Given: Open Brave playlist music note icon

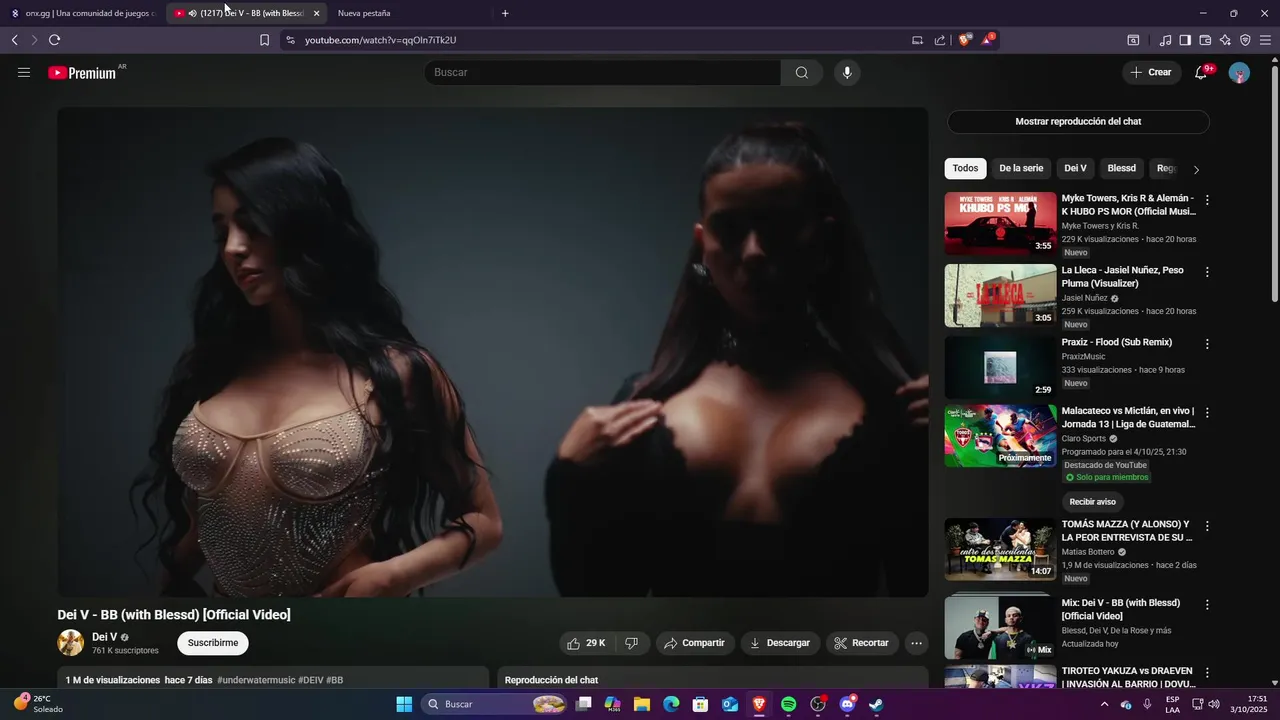Looking at the screenshot, I should click(x=1165, y=40).
